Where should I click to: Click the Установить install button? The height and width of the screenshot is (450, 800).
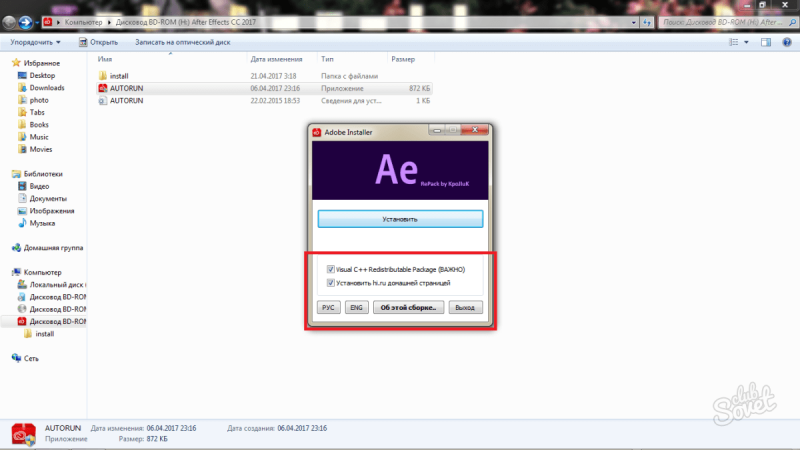coord(400,219)
